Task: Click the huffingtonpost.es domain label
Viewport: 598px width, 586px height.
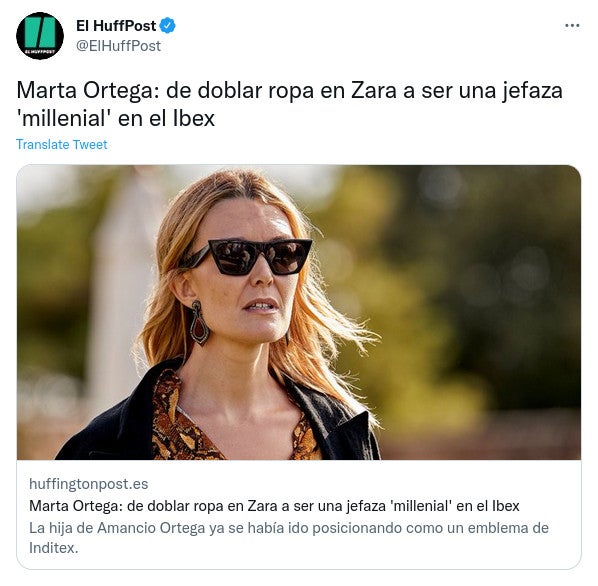Action: pos(88,484)
